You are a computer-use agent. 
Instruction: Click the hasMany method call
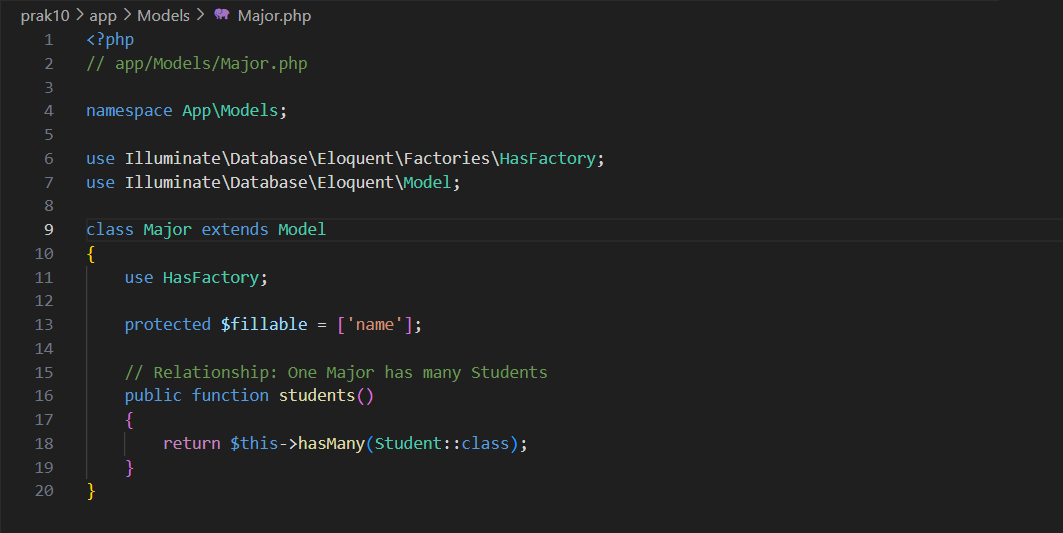coord(330,443)
